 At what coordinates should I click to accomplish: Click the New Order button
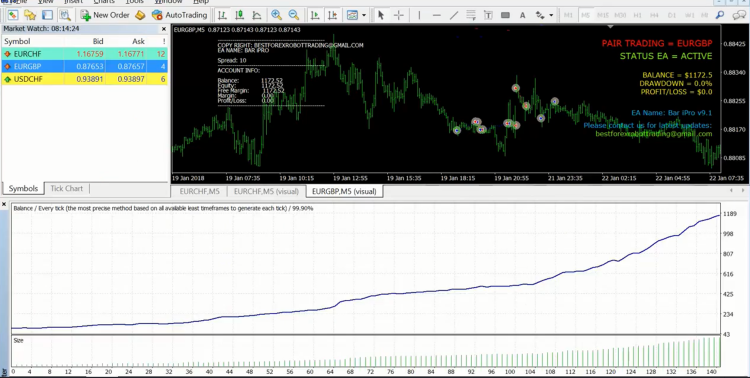tap(105, 15)
